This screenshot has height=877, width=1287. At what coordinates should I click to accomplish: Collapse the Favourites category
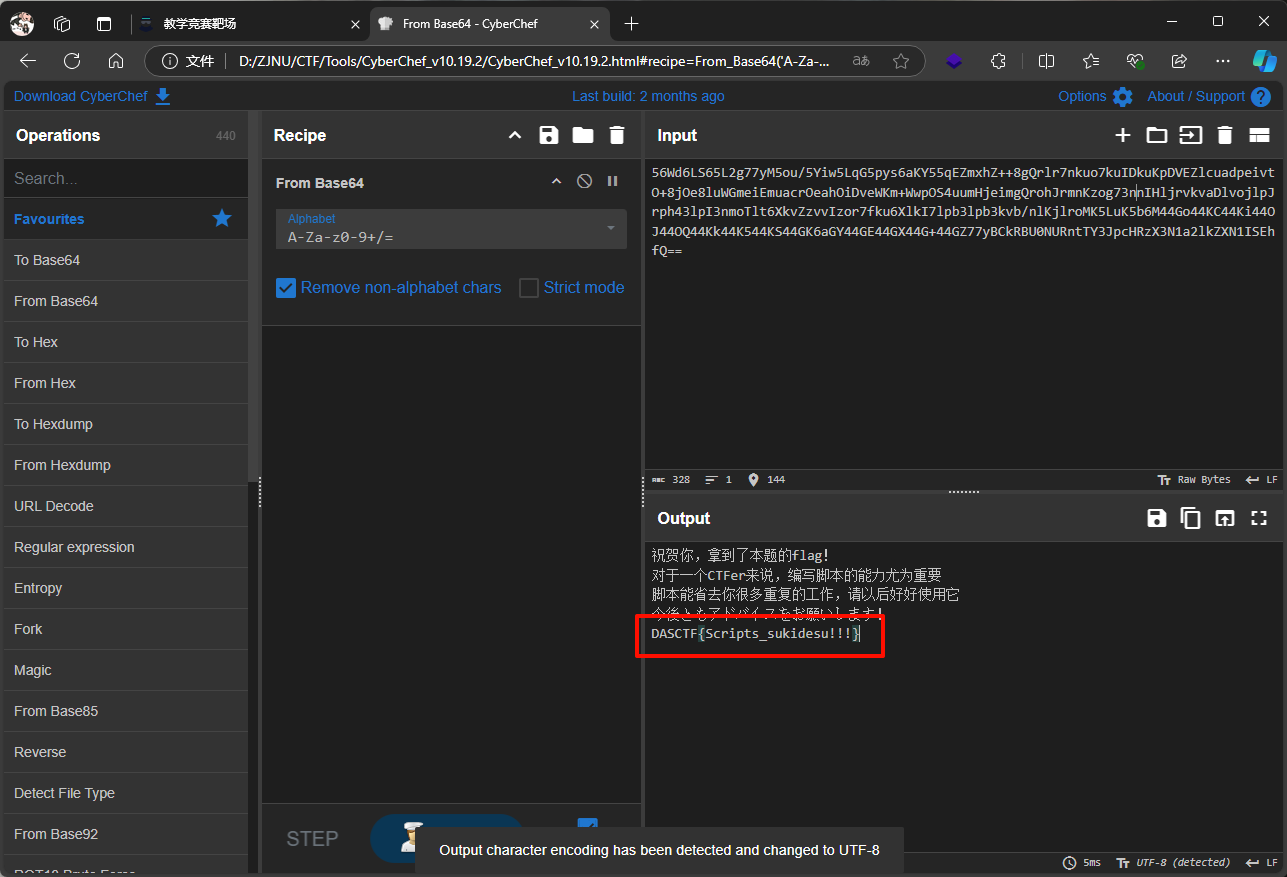tap(126, 219)
